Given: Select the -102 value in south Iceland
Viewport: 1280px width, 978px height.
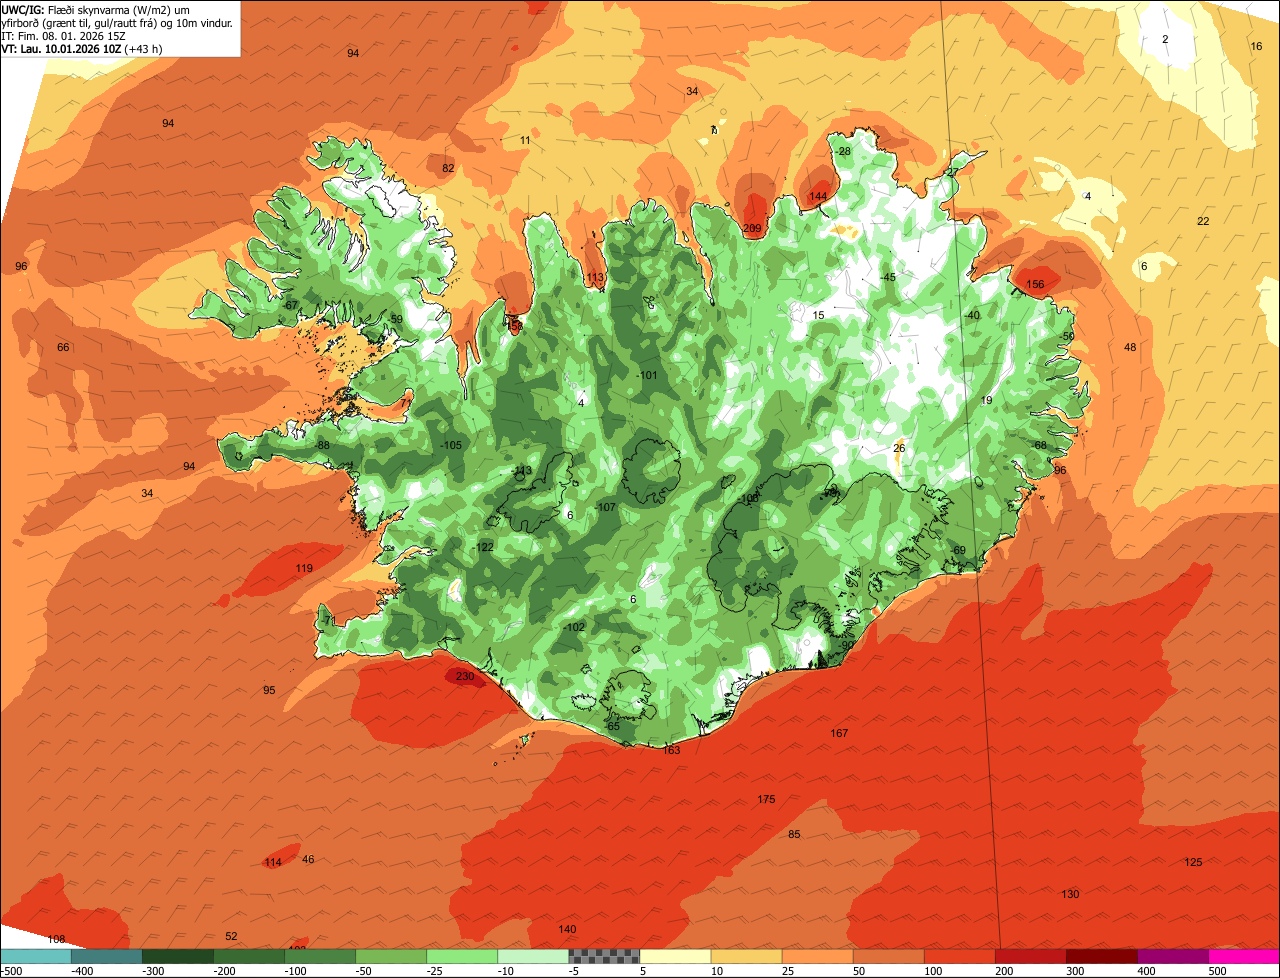Looking at the screenshot, I should 573,627.
